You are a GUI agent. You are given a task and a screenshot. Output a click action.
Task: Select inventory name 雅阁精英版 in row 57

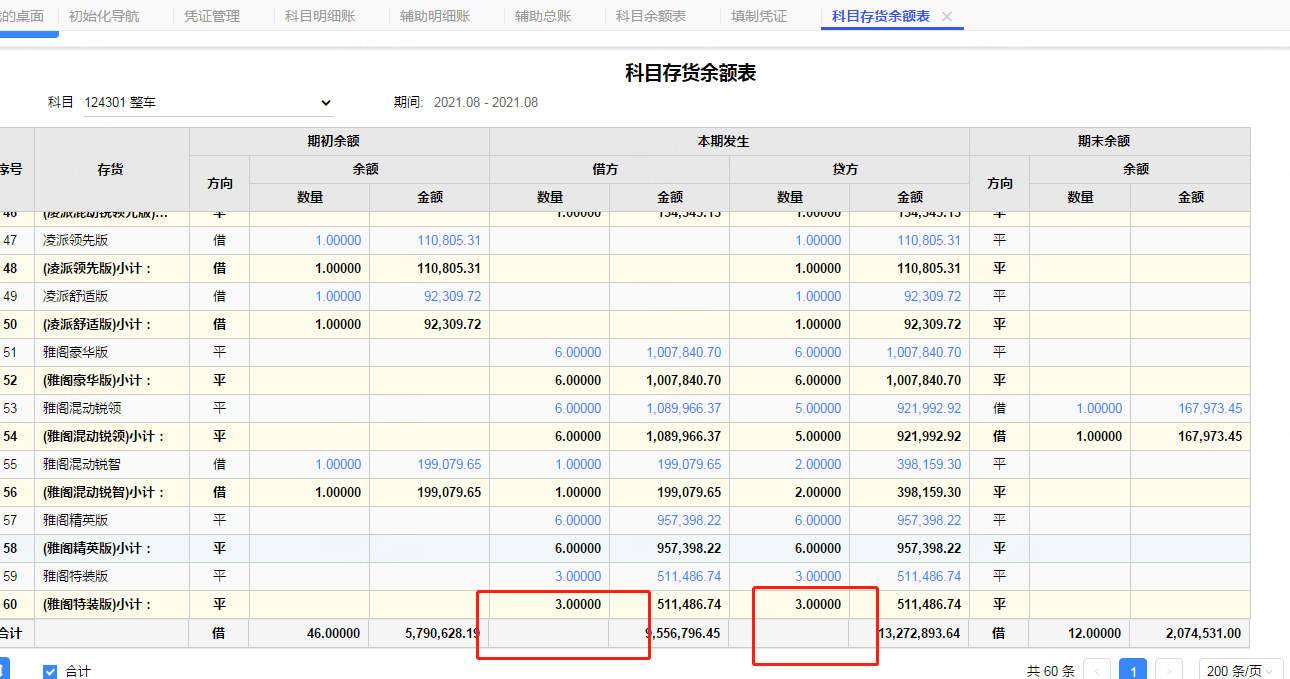click(x=76, y=520)
